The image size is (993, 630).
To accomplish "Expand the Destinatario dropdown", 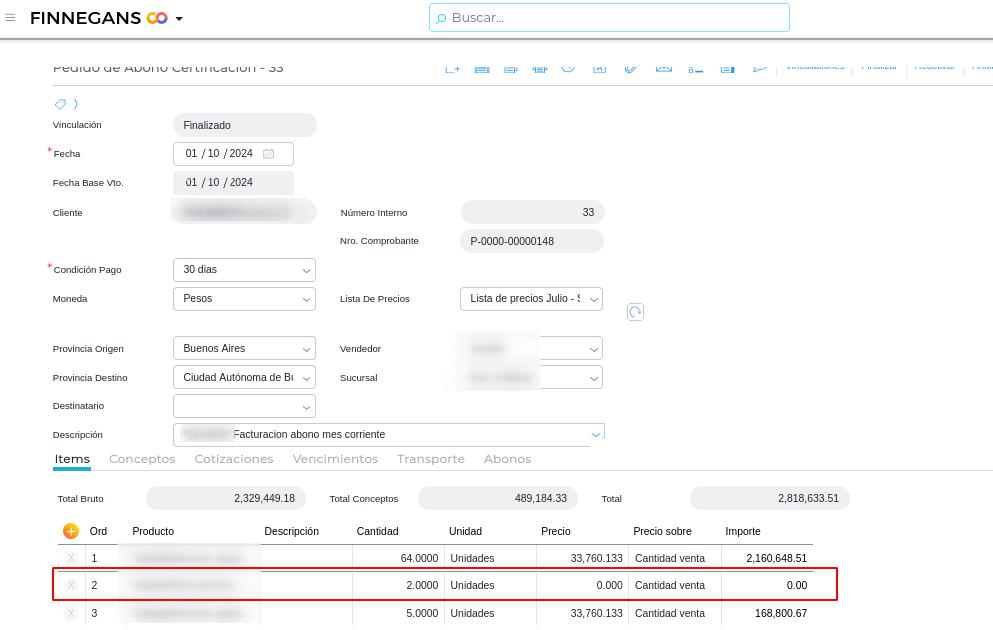I will coord(306,407).
